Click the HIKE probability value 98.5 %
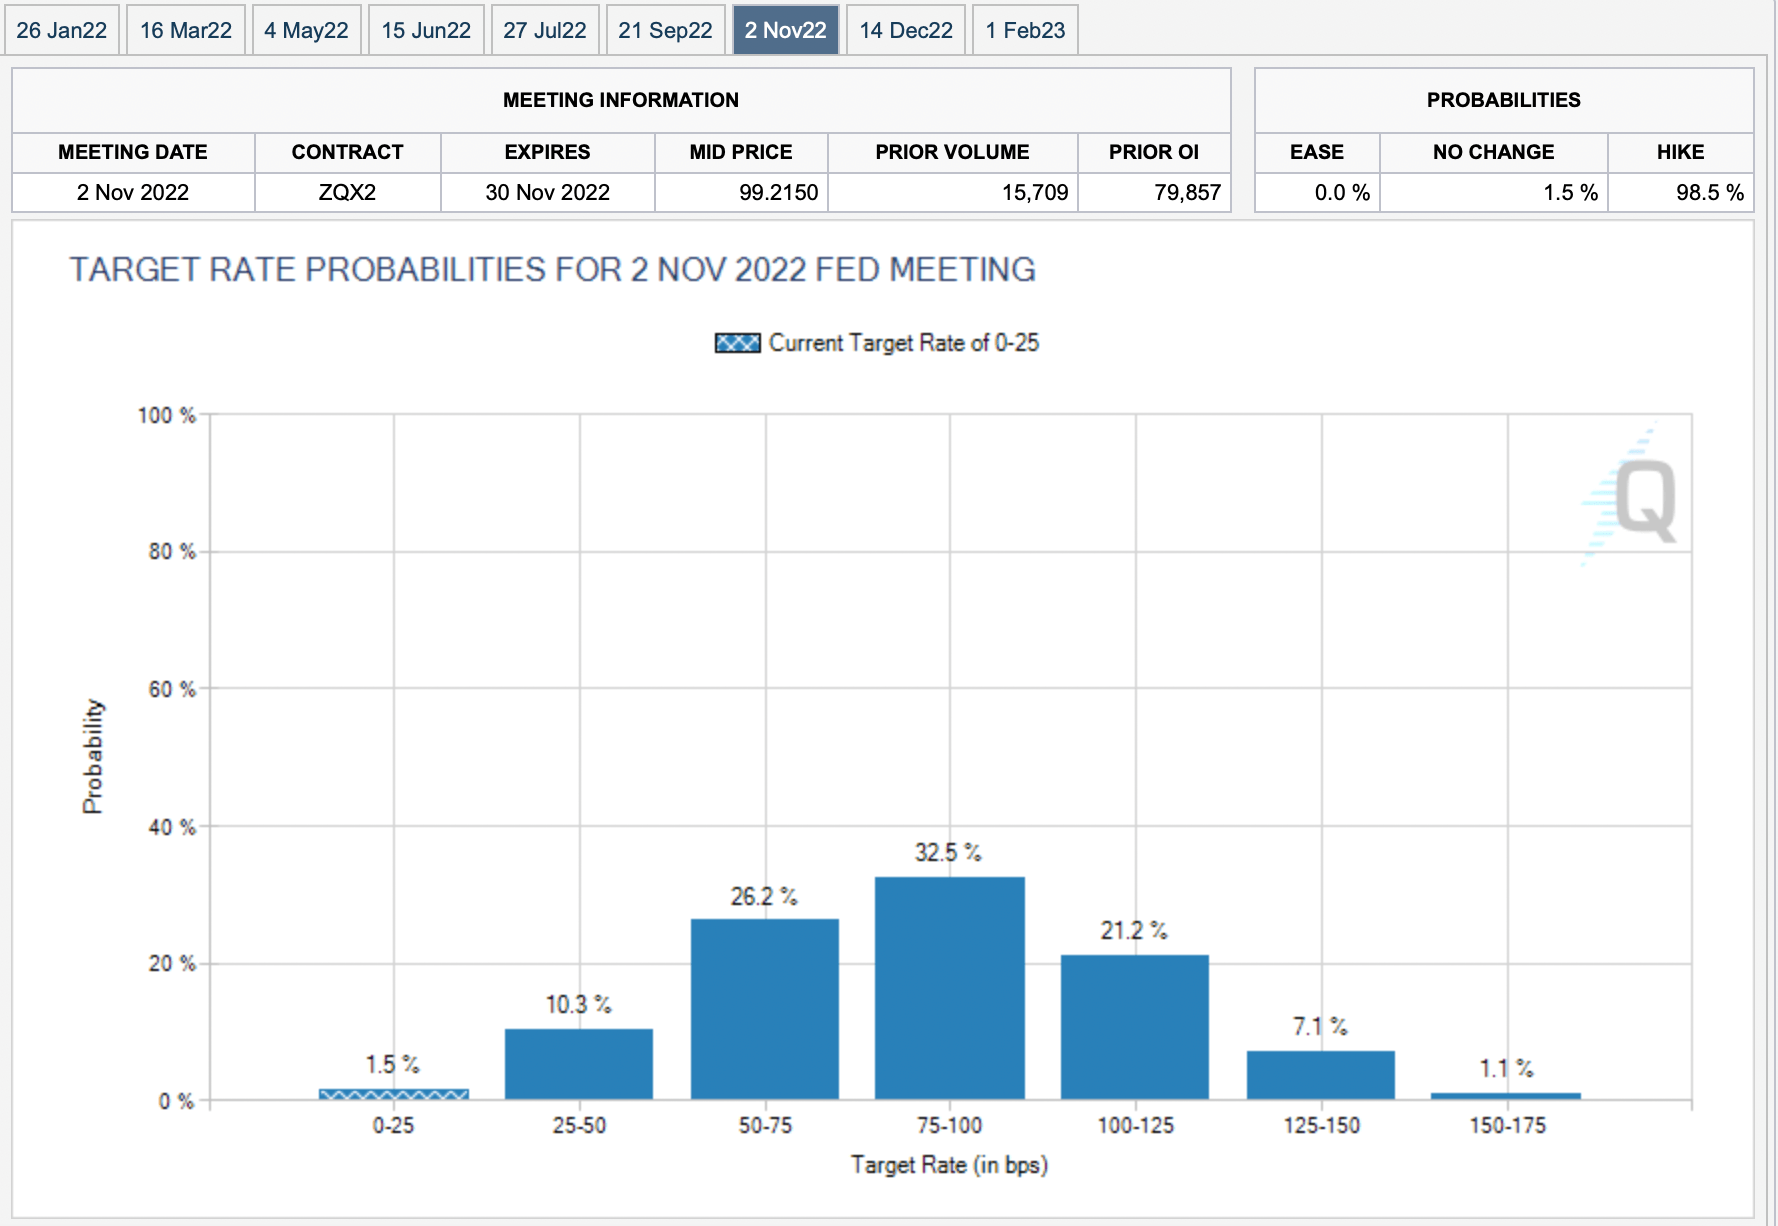Viewport: 1778px width, 1226px height. coord(1709,192)
